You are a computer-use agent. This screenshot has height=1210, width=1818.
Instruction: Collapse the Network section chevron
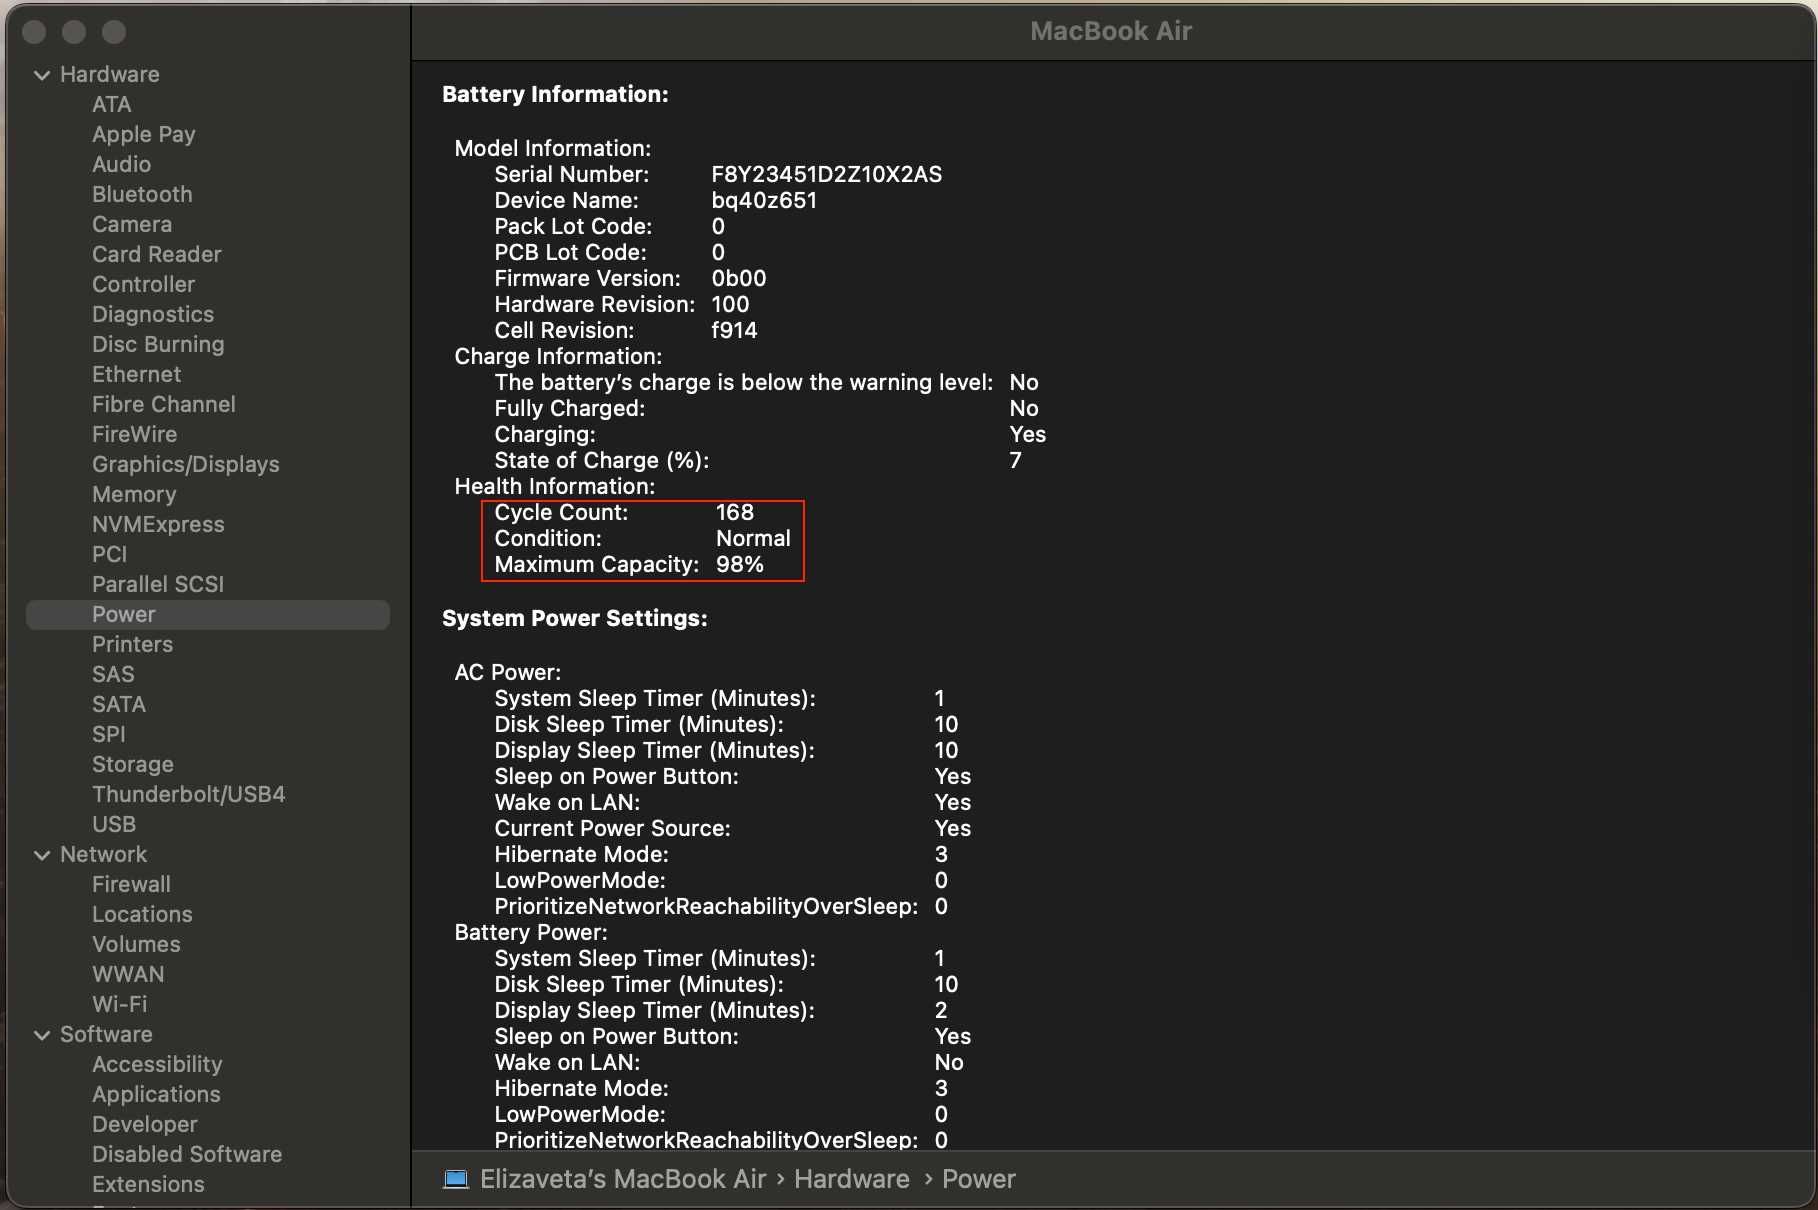[x=42, y=855]
